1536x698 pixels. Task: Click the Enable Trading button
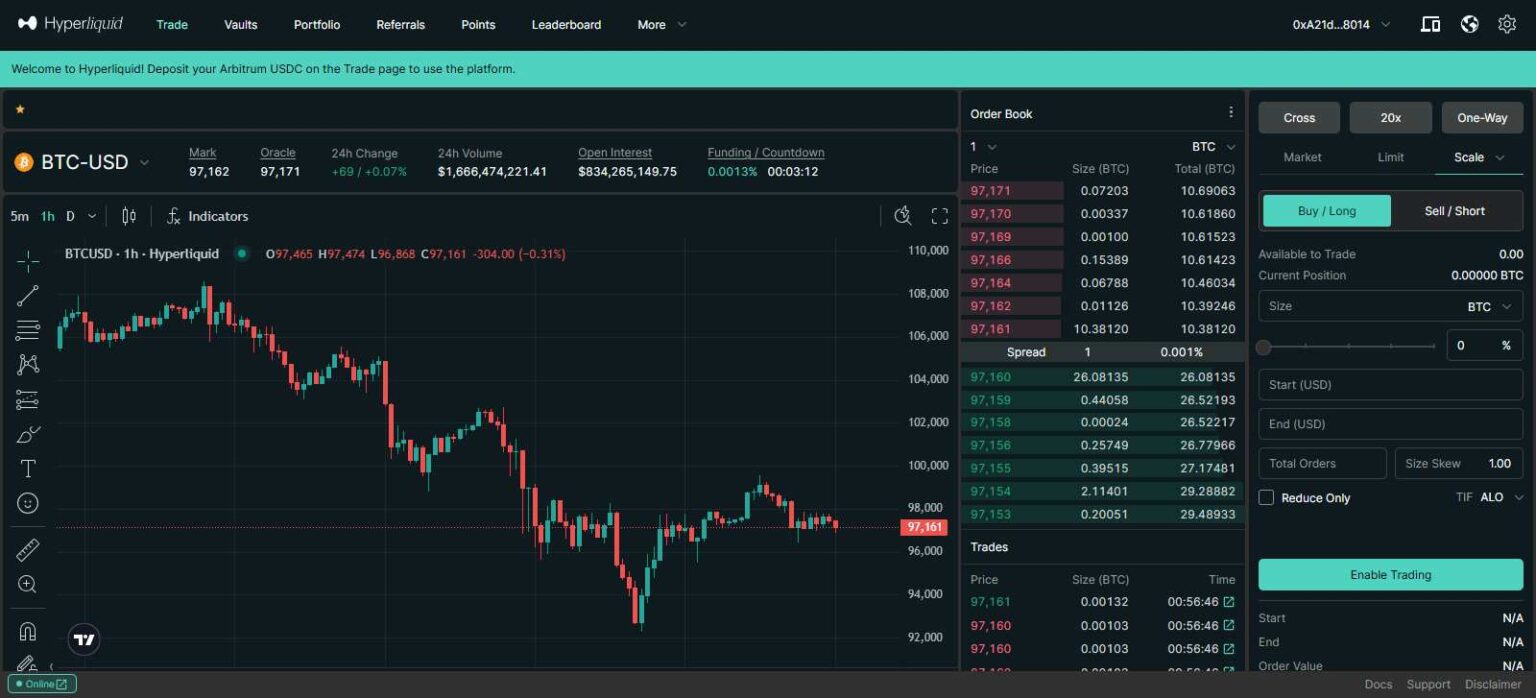1390,574
